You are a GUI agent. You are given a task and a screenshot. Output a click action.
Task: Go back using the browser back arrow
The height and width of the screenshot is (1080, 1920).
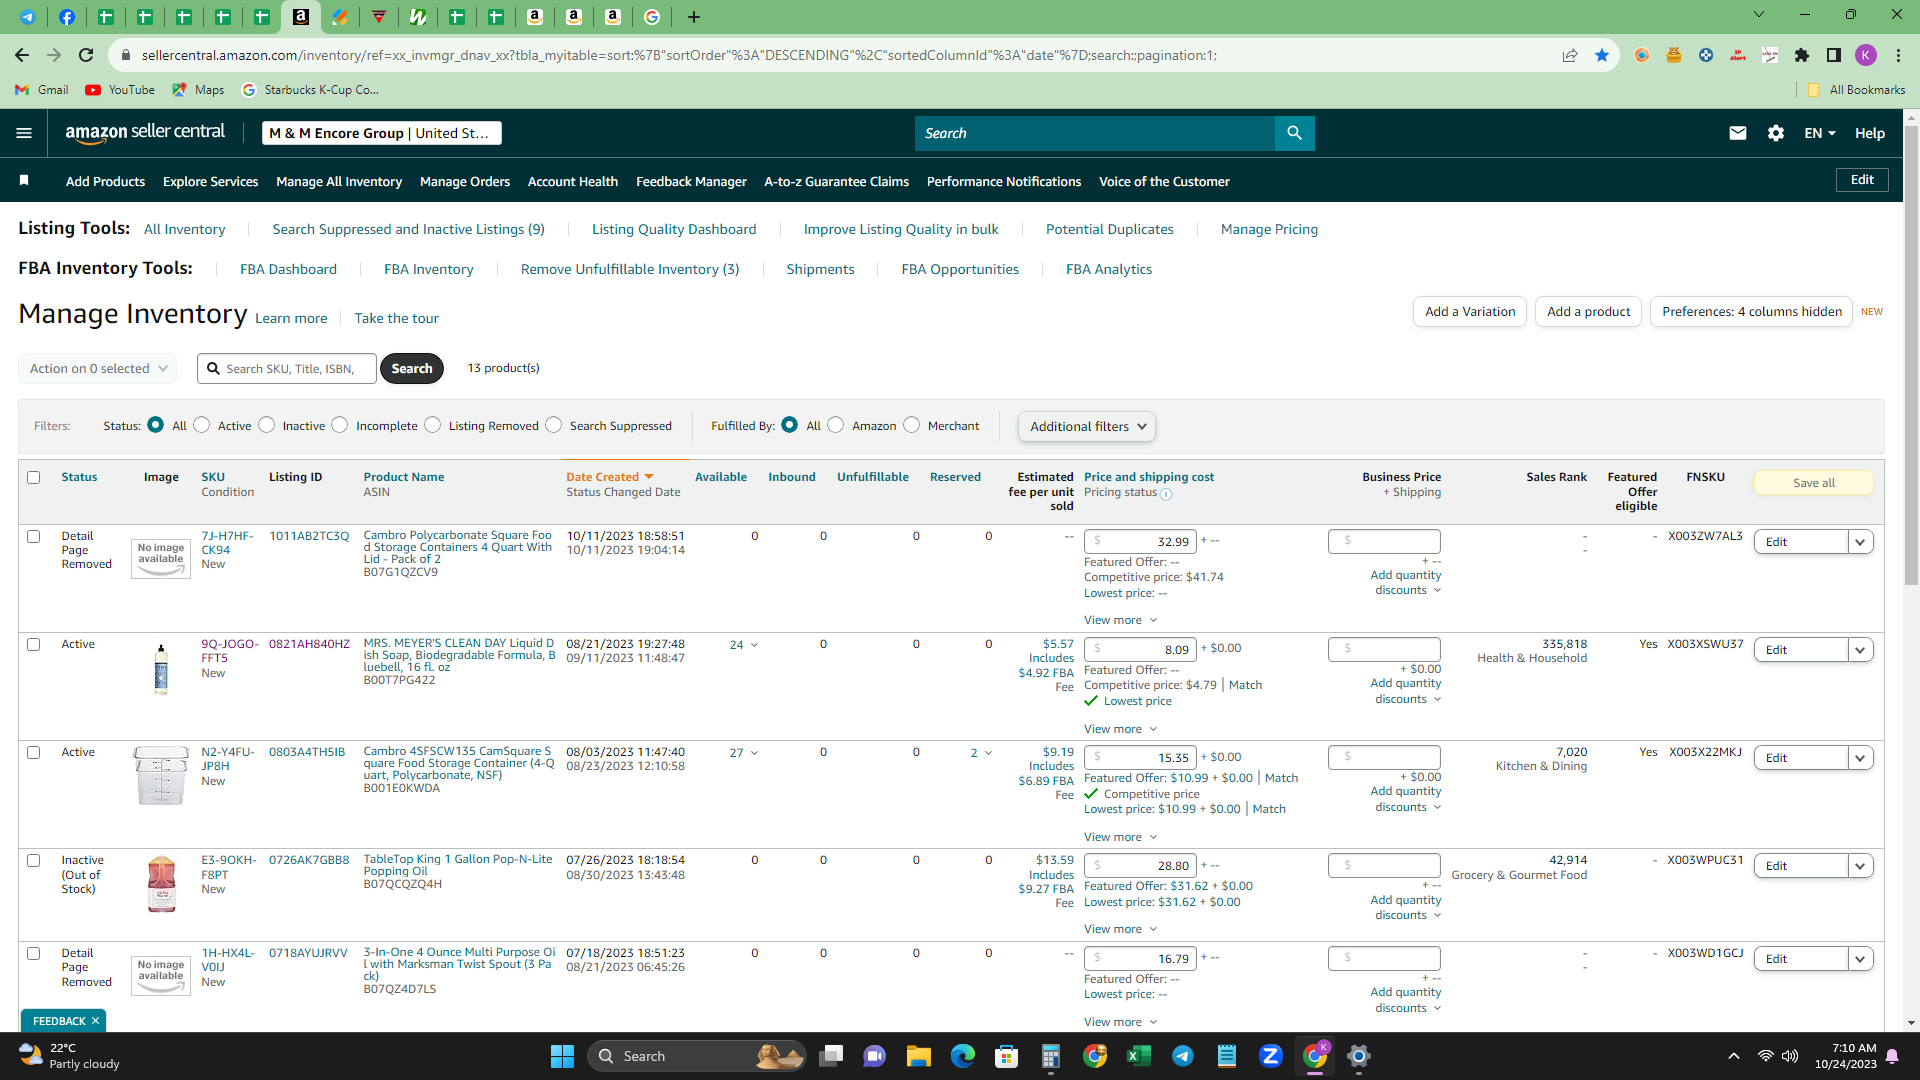pos(22,55)
